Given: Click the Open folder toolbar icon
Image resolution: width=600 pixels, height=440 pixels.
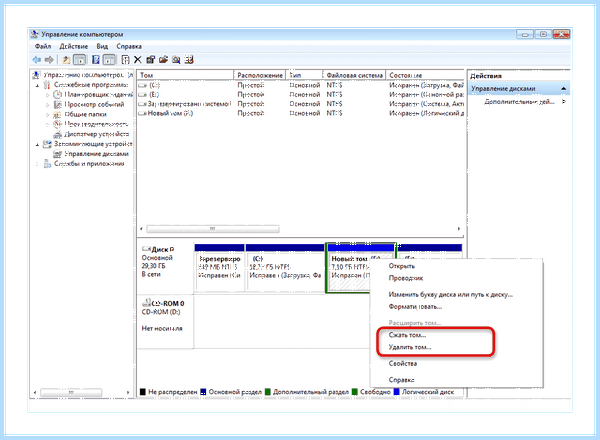Looking at the screenshot, I should (x=163, y=60).
